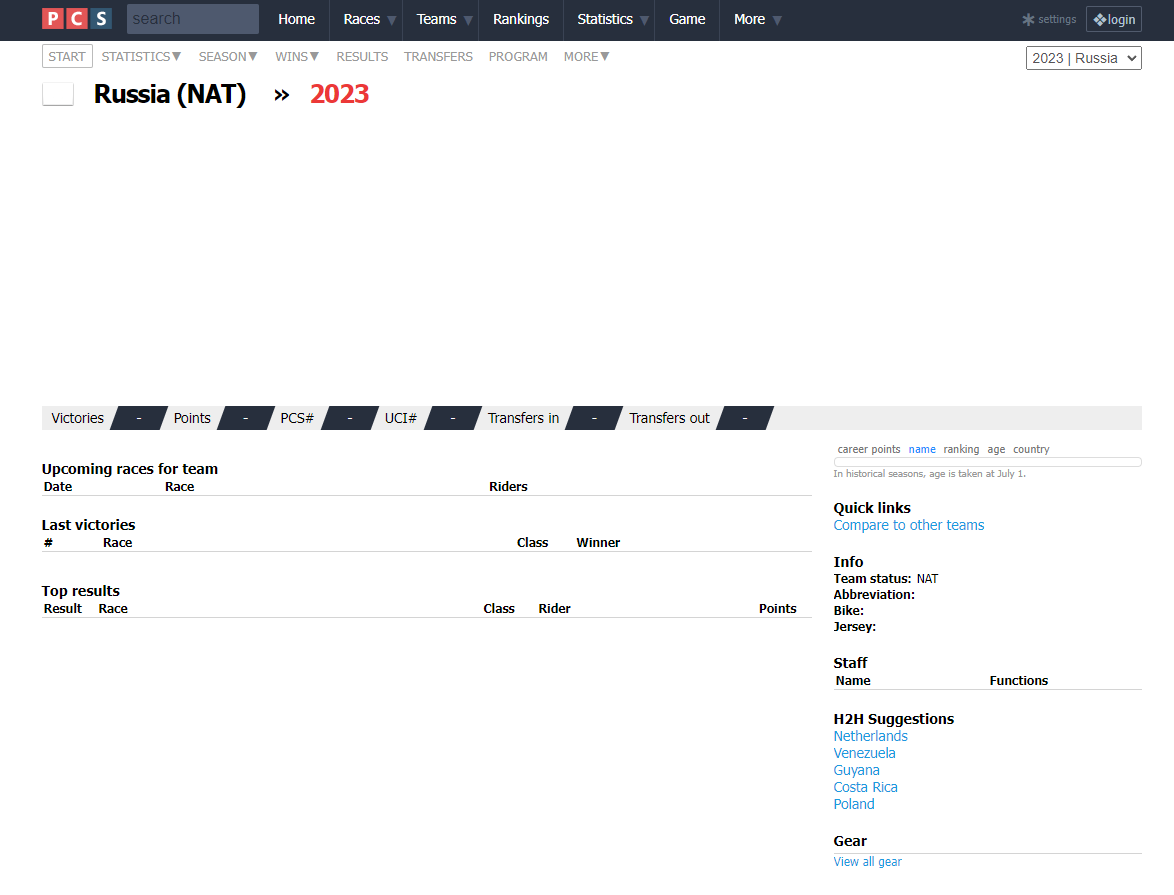Go to the Home page
1174x895 pixels.
296,19
